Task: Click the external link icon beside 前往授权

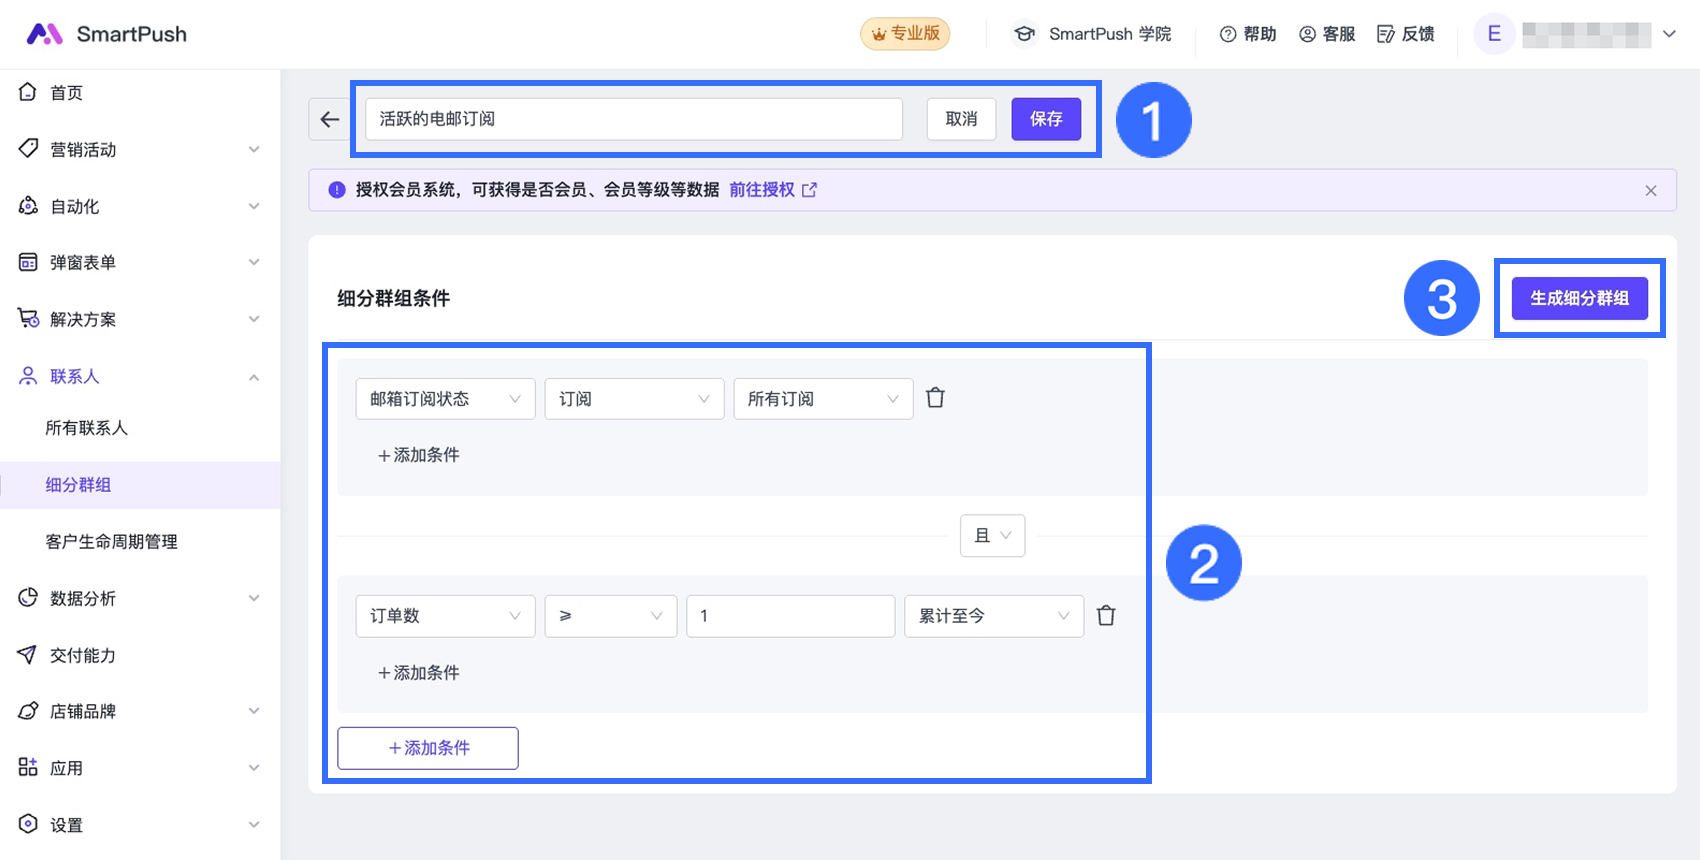Action: [x=809, y=190]
